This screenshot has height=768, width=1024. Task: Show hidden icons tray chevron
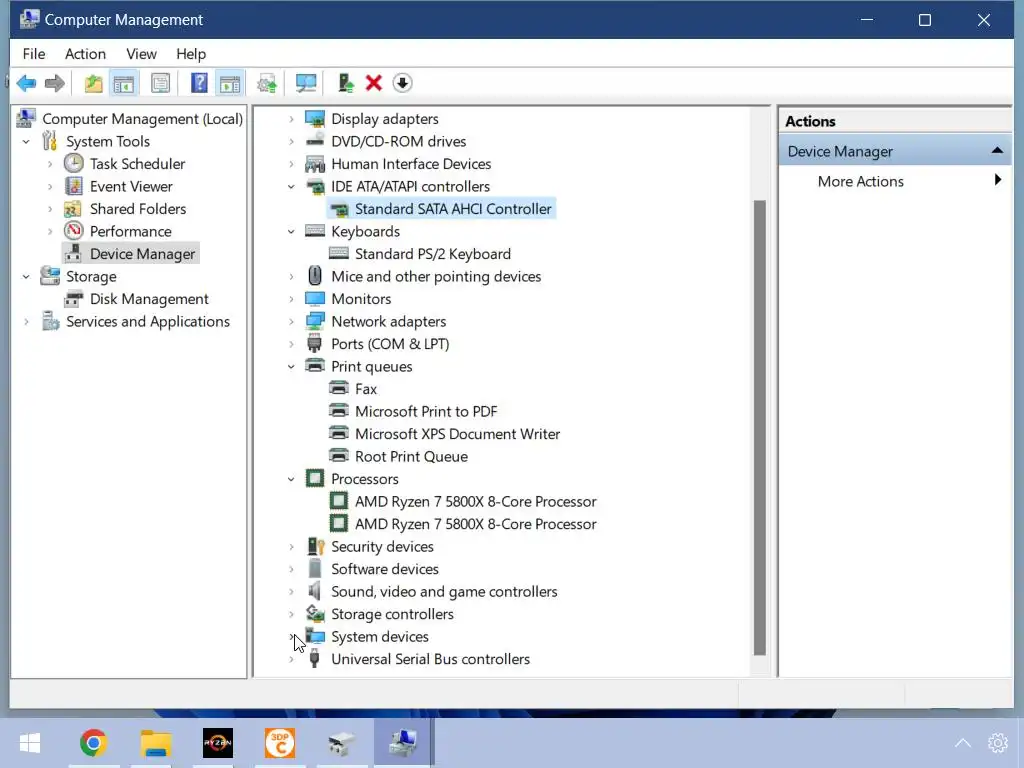(x=963, y=743)
